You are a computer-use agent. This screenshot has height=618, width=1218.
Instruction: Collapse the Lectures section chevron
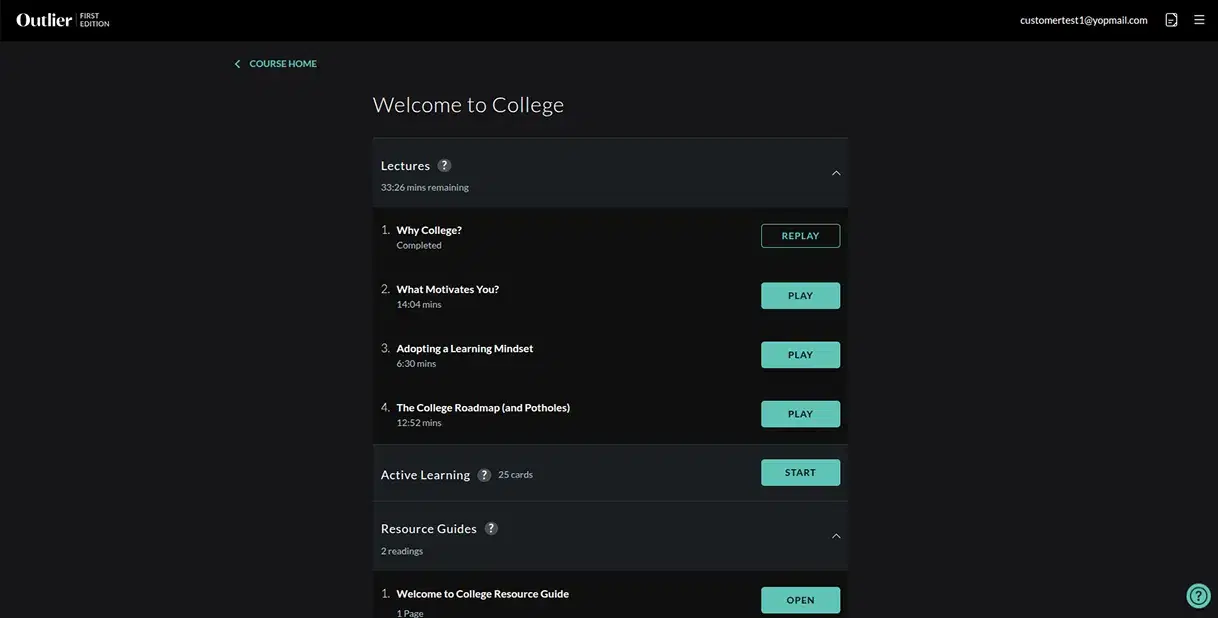pyautogui.click(x=836, y=173)
